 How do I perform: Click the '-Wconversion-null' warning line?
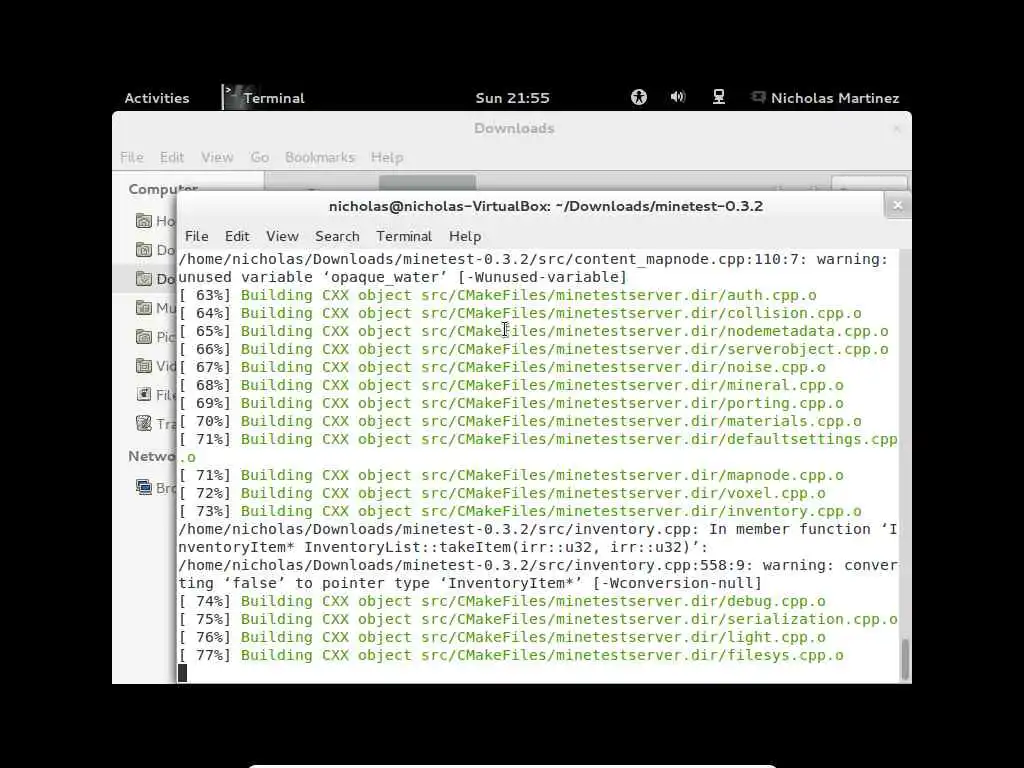tap(470, 583)
